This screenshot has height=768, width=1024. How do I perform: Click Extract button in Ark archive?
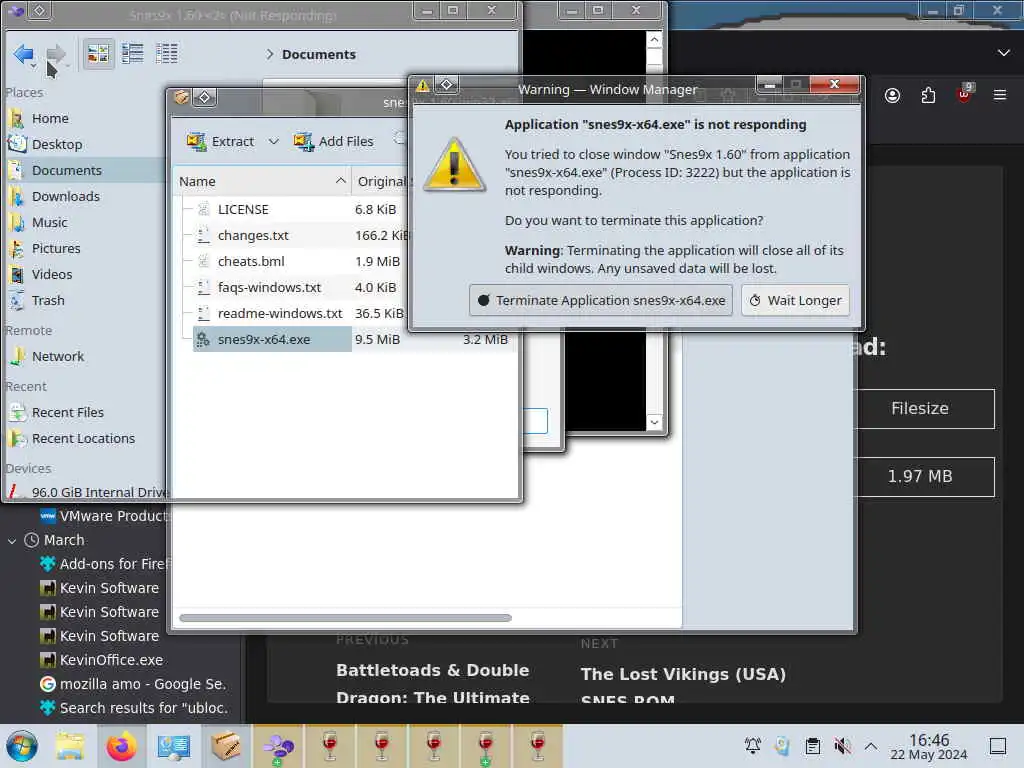point(220,141)
